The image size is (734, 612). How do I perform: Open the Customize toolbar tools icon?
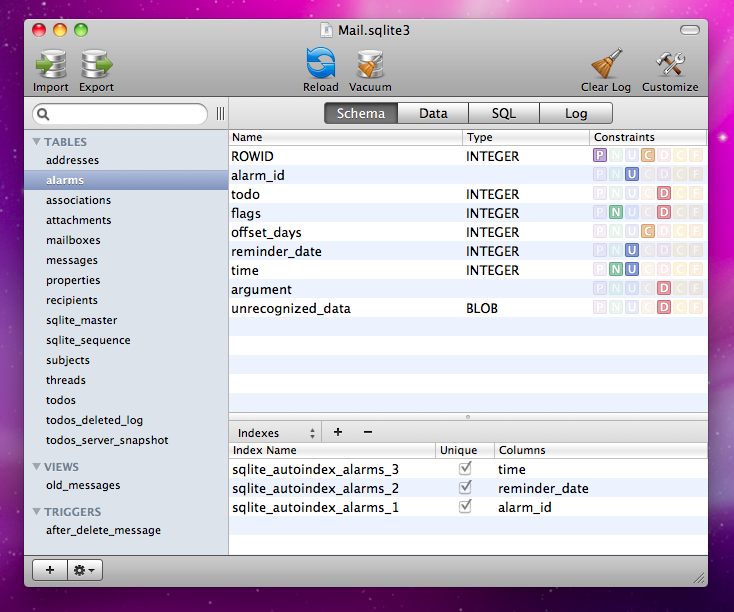670,64
